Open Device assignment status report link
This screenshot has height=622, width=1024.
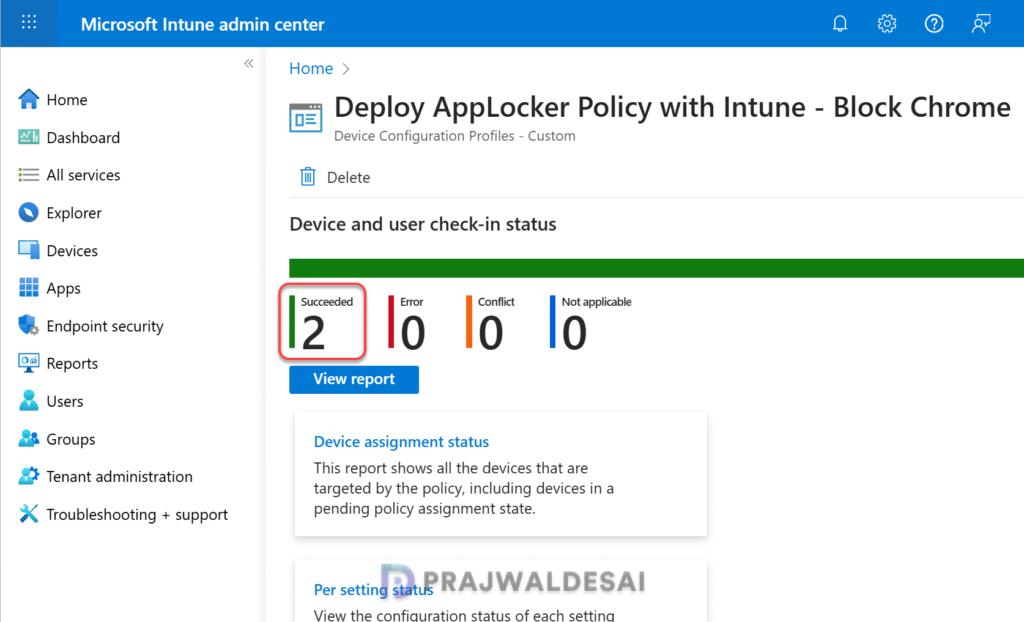tap(401, 442)
